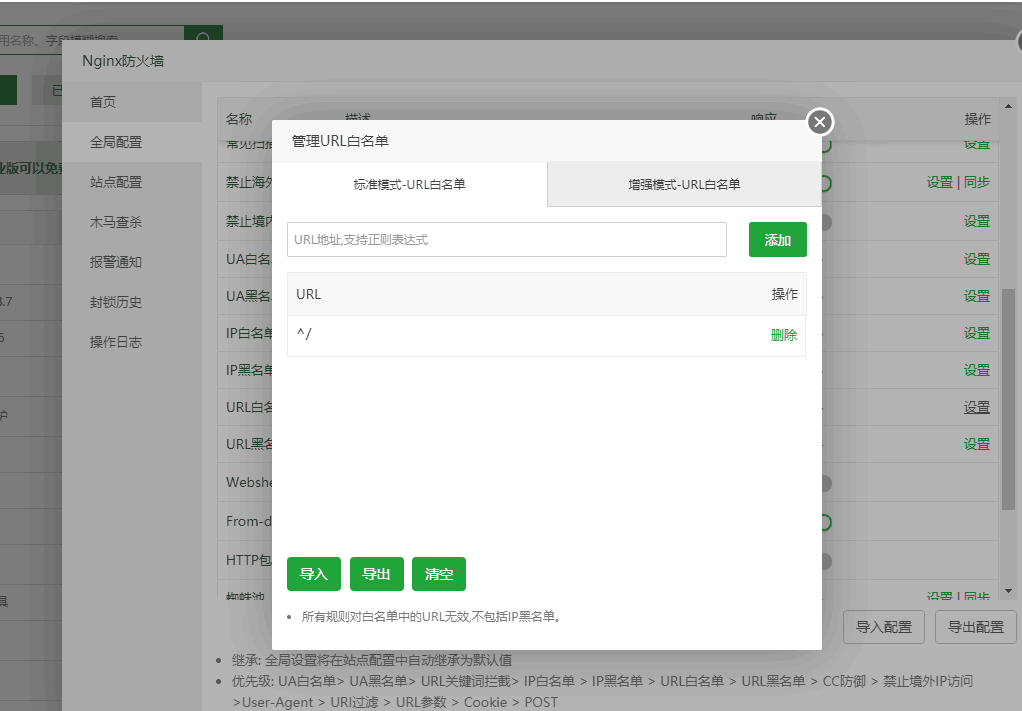Click 设置 in the UA黑名单 row
The image size is (1022, 711).
pos(977,296)
